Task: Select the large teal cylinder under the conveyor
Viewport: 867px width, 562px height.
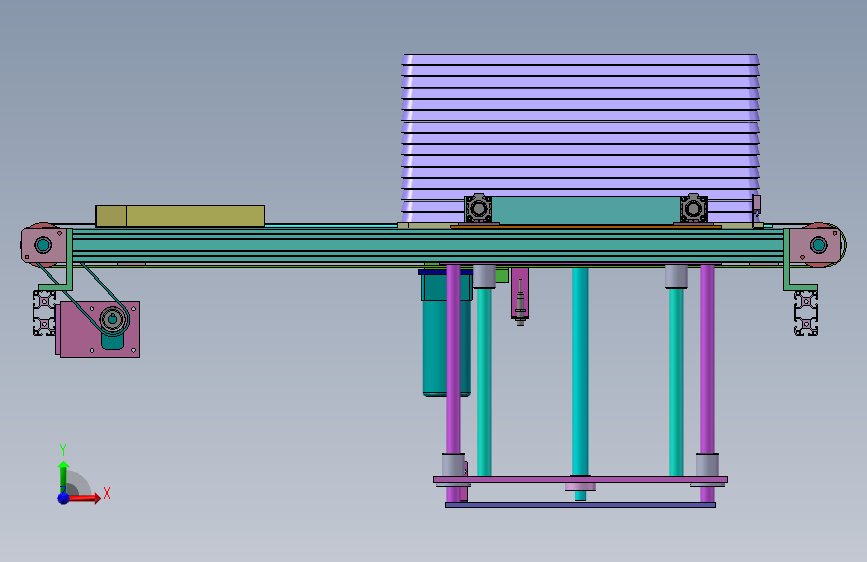Action: 447,333
